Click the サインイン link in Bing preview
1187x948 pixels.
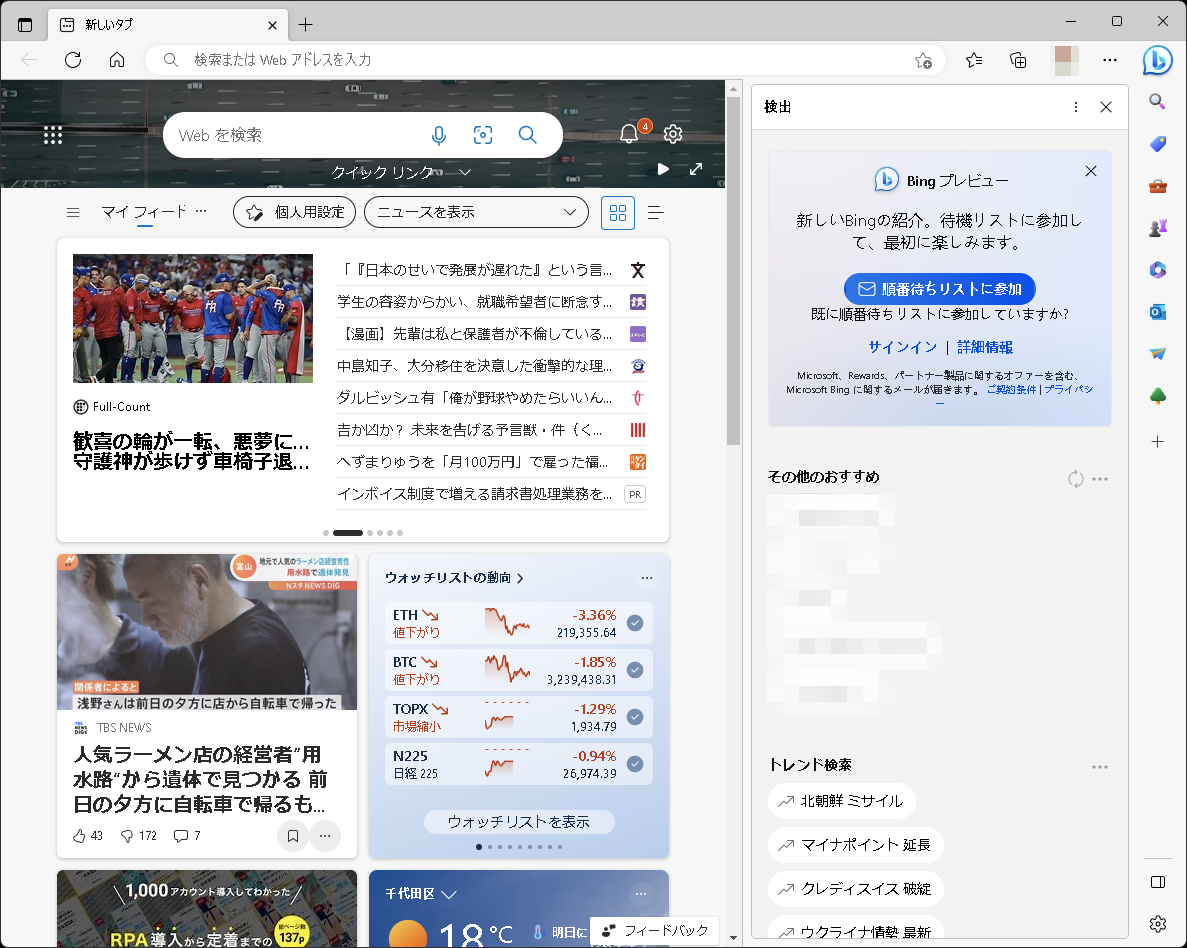tap(901, 346)
